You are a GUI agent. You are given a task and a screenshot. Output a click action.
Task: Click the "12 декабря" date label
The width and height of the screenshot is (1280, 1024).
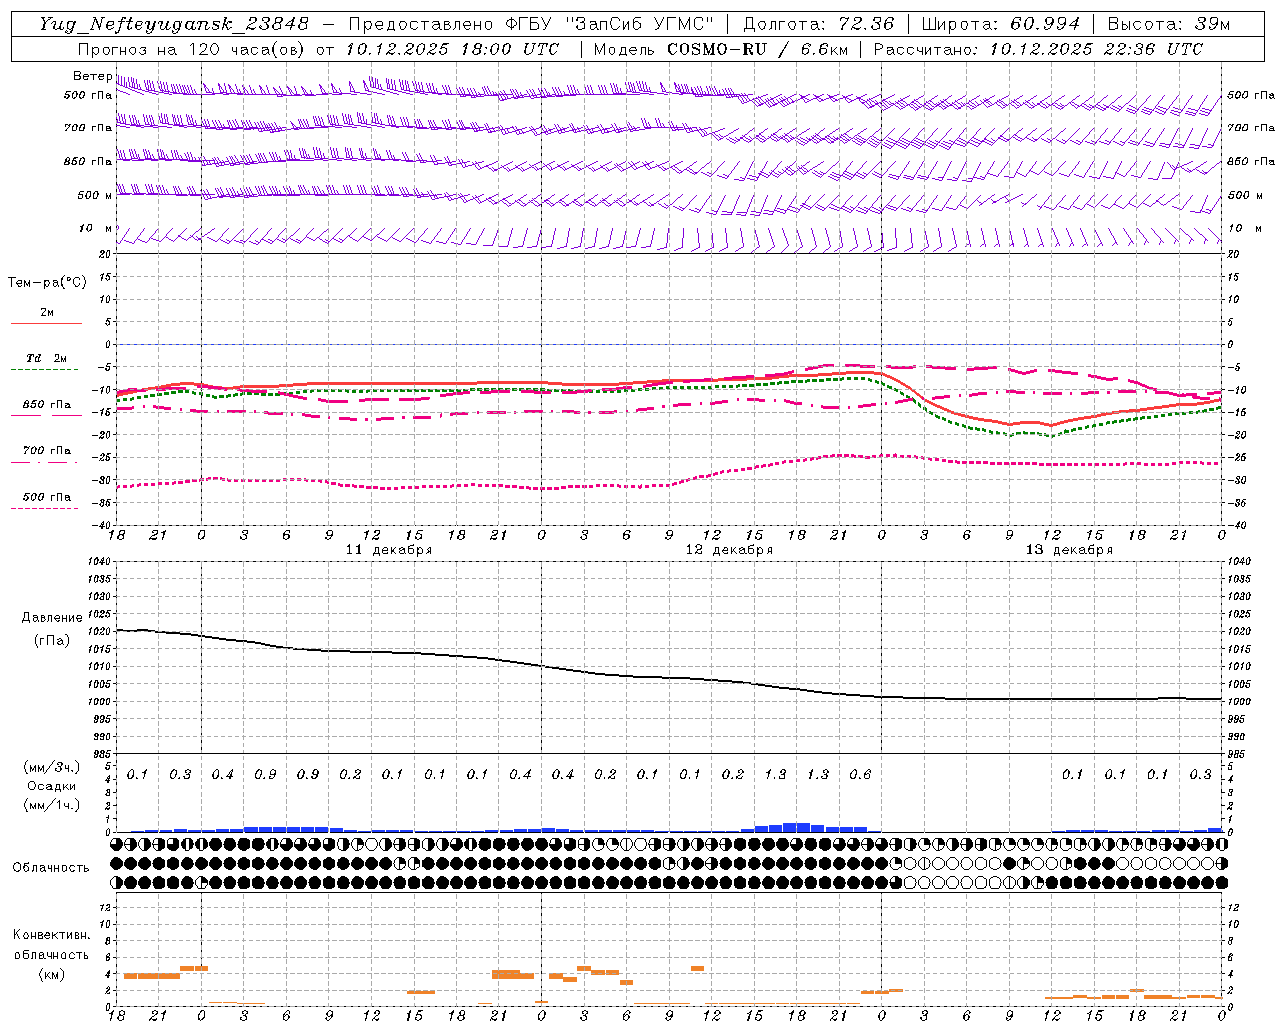[x=728, y=550]
